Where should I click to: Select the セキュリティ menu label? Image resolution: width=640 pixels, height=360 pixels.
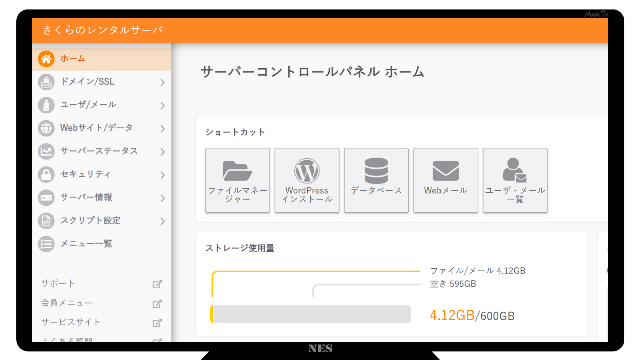(x=85, y=174)
